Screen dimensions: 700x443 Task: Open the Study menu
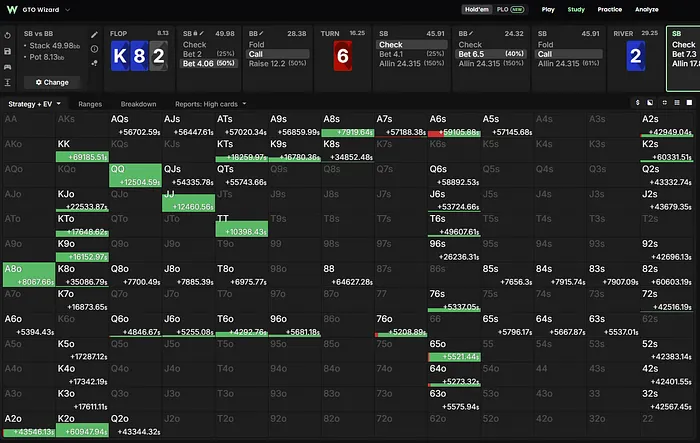coord(576,9)
